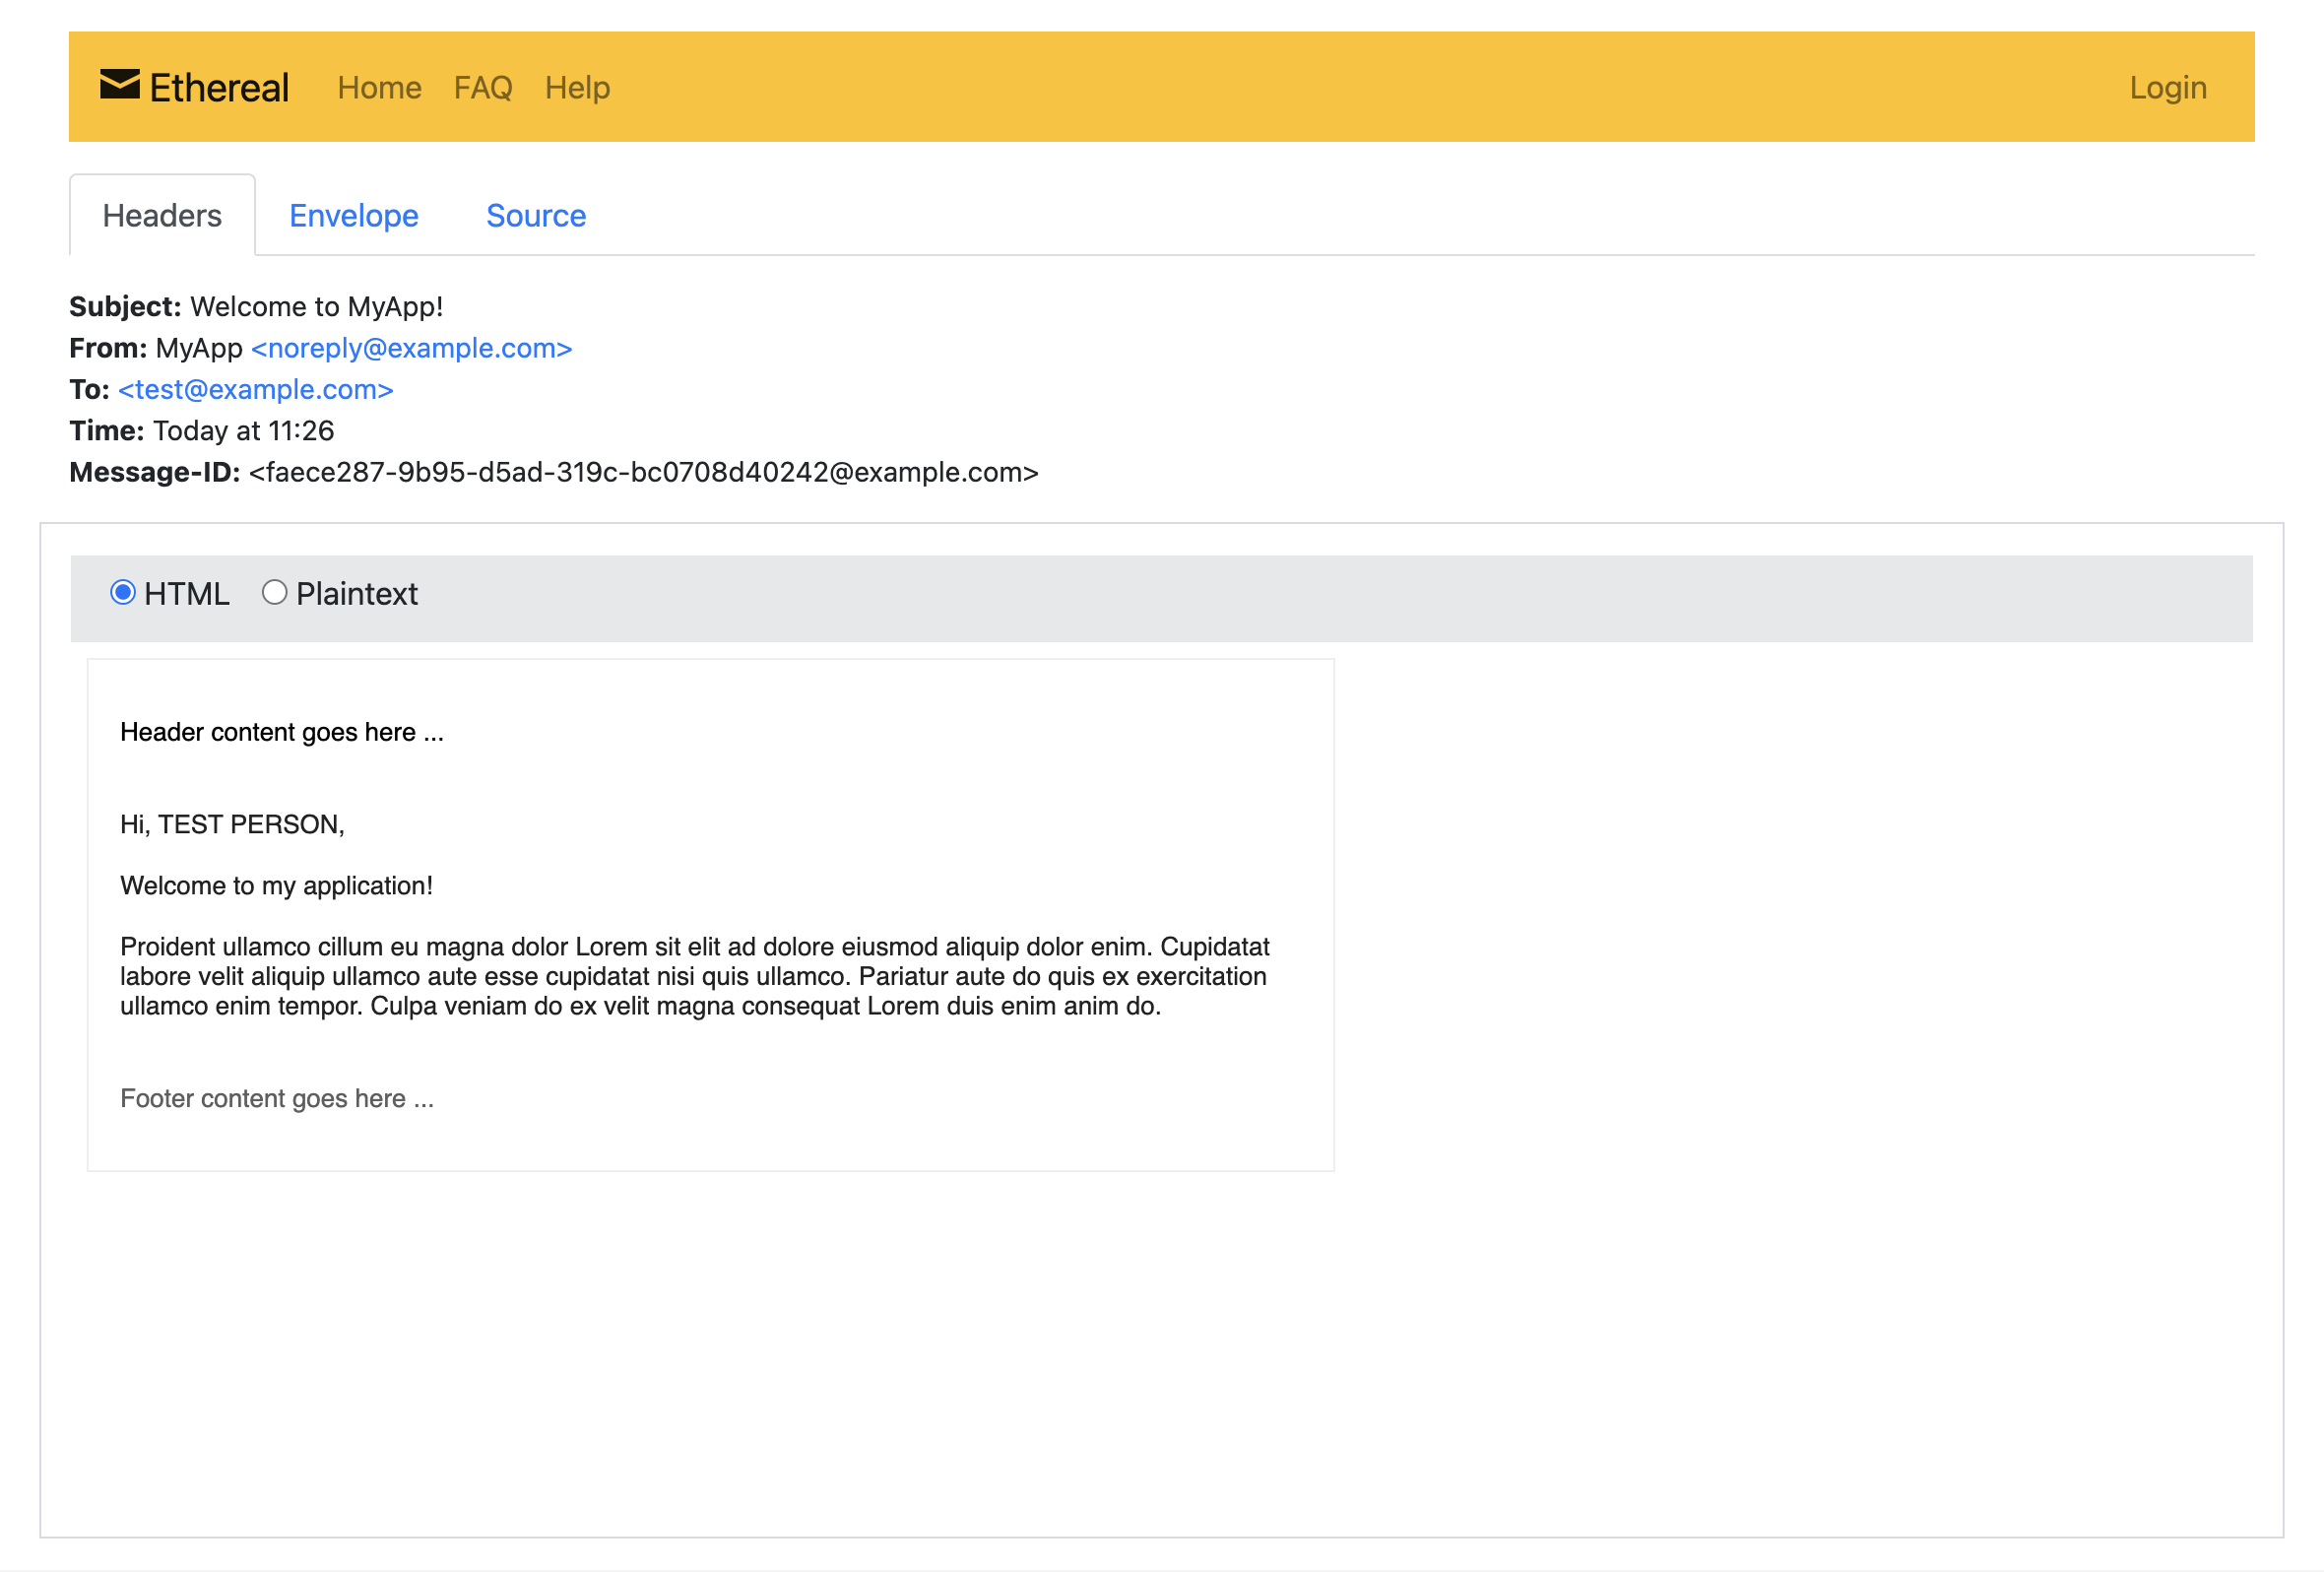Open the Help page
Screen dimensions: 2324x1572
pyautogui.click(x=577, y=86)
